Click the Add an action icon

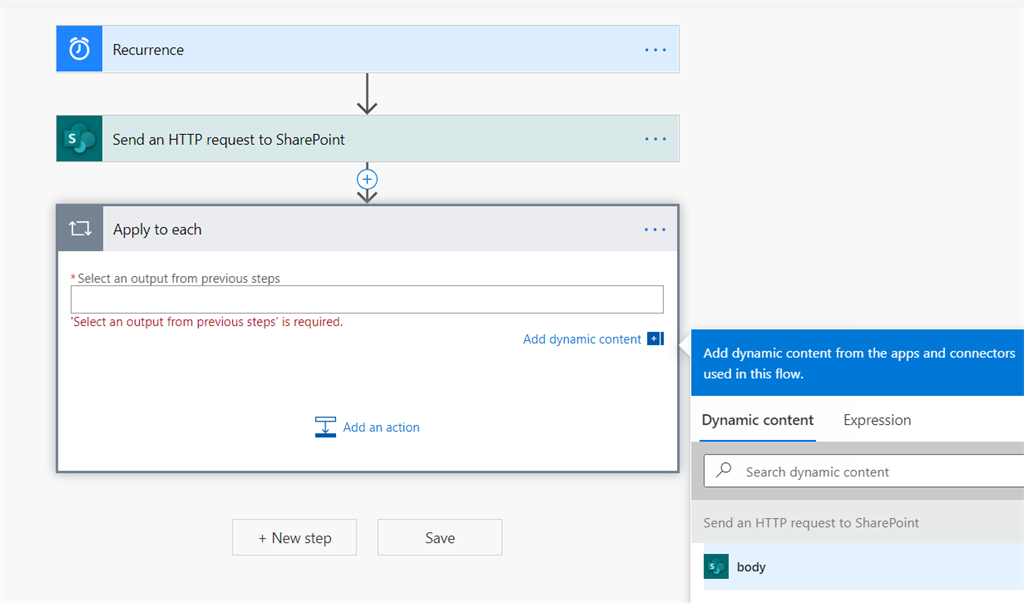(x=325, y=427)
